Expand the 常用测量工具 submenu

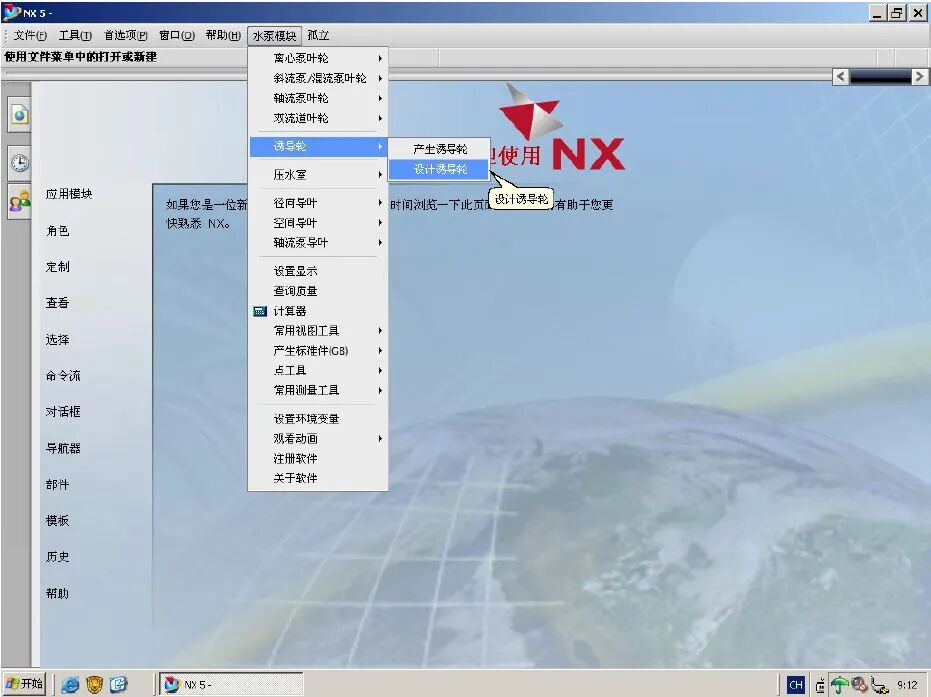(x=318, y=390)
